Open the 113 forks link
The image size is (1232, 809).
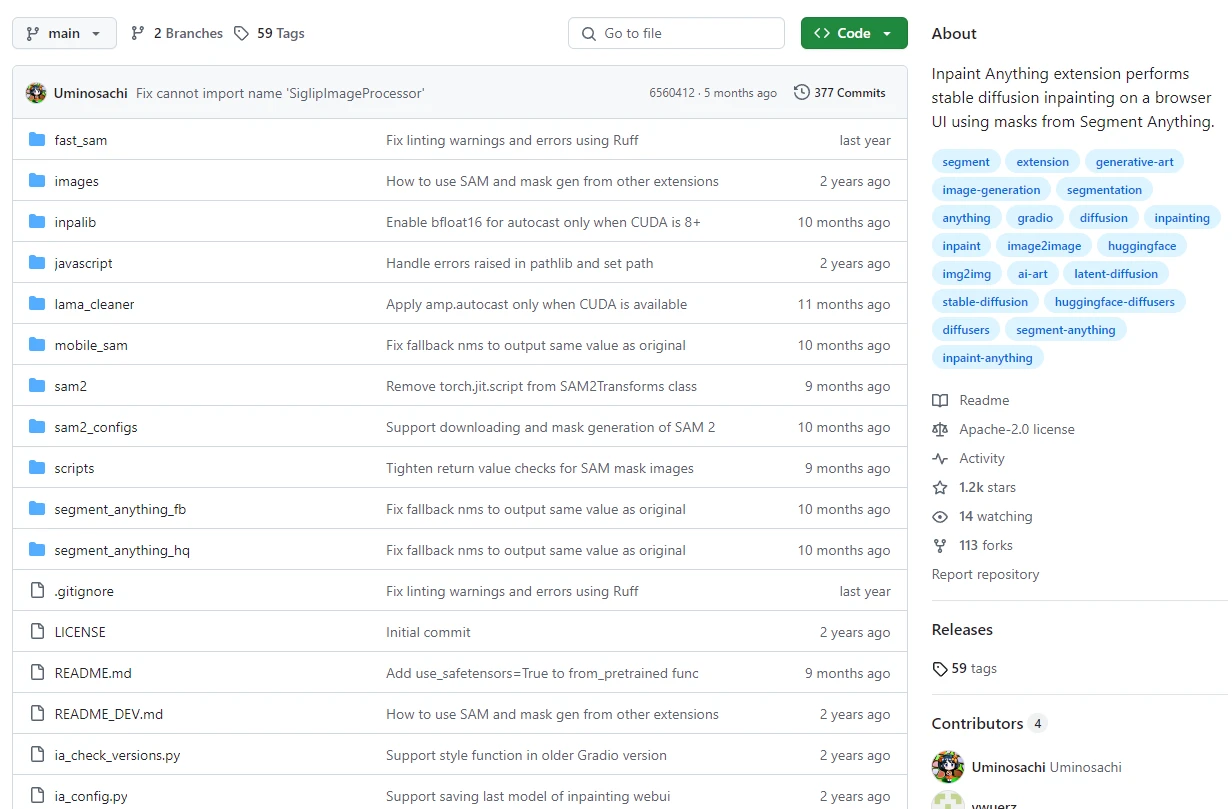pyautogui.click(x=985, y=545)
